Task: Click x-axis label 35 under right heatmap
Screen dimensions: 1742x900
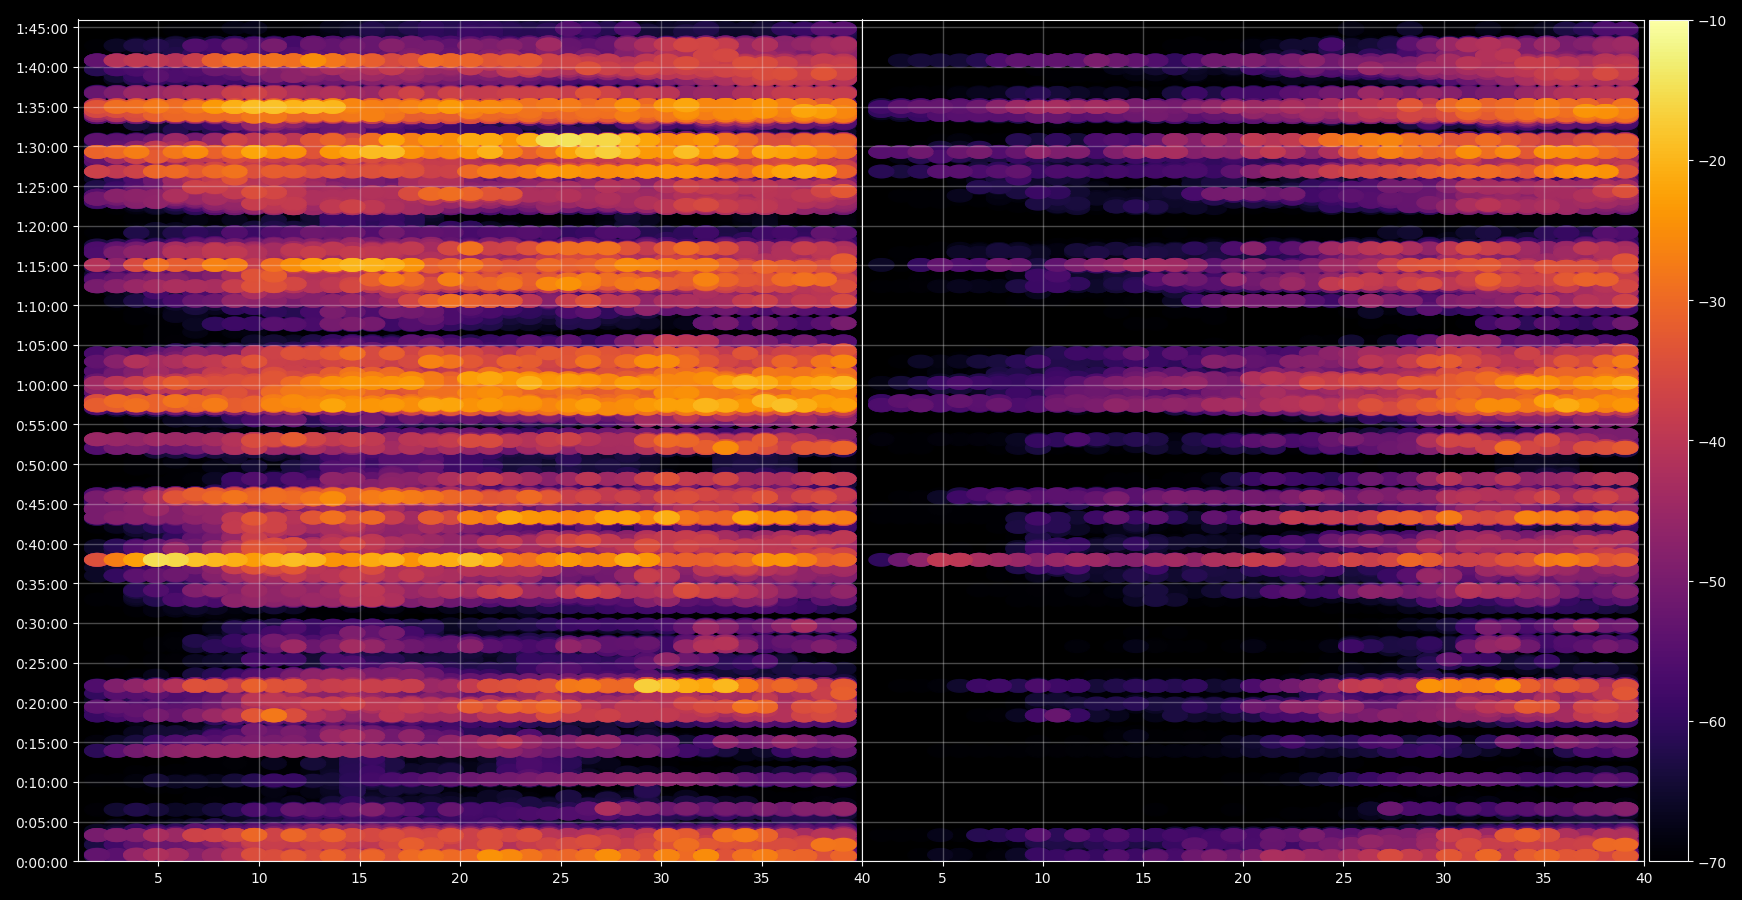Action: [1544, 879]
